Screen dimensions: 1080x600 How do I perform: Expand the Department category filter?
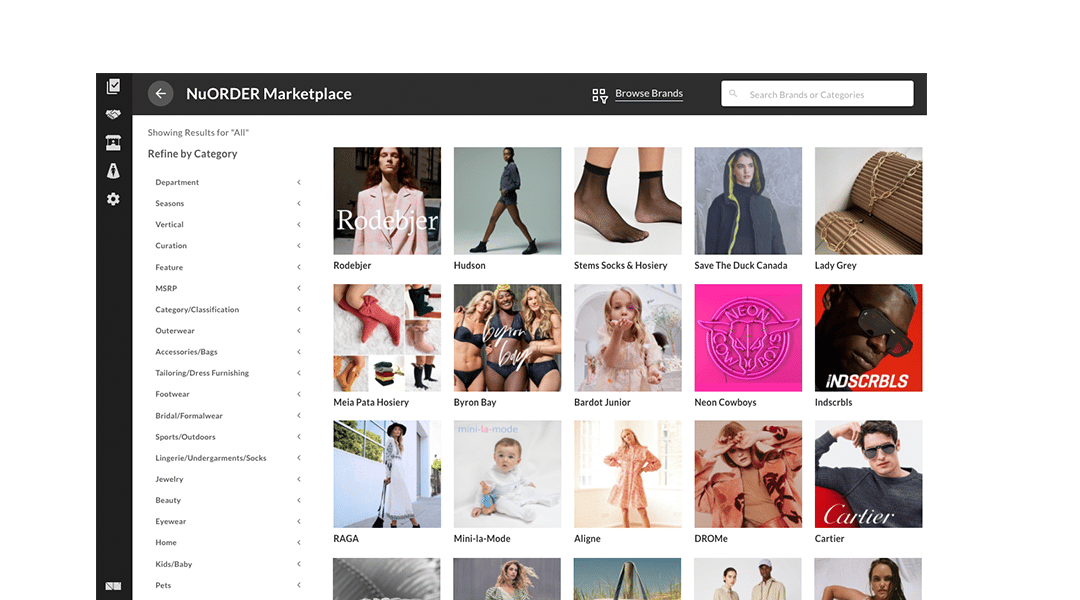coord(227,183)
